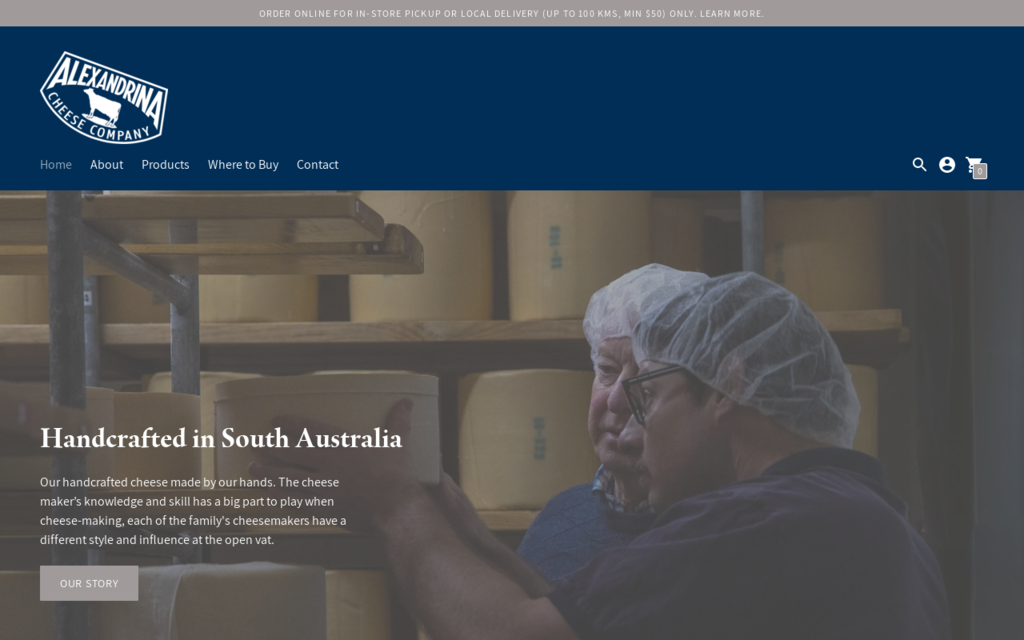The height and width of the screenshot is (640, 1024).
Task: Click the cart item count badge
Action: coord(980,171)
